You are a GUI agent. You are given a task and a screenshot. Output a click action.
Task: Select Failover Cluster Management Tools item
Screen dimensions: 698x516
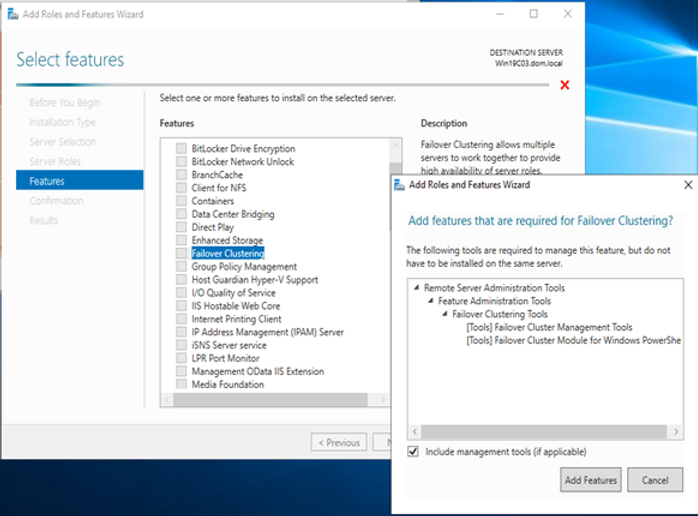548,327
